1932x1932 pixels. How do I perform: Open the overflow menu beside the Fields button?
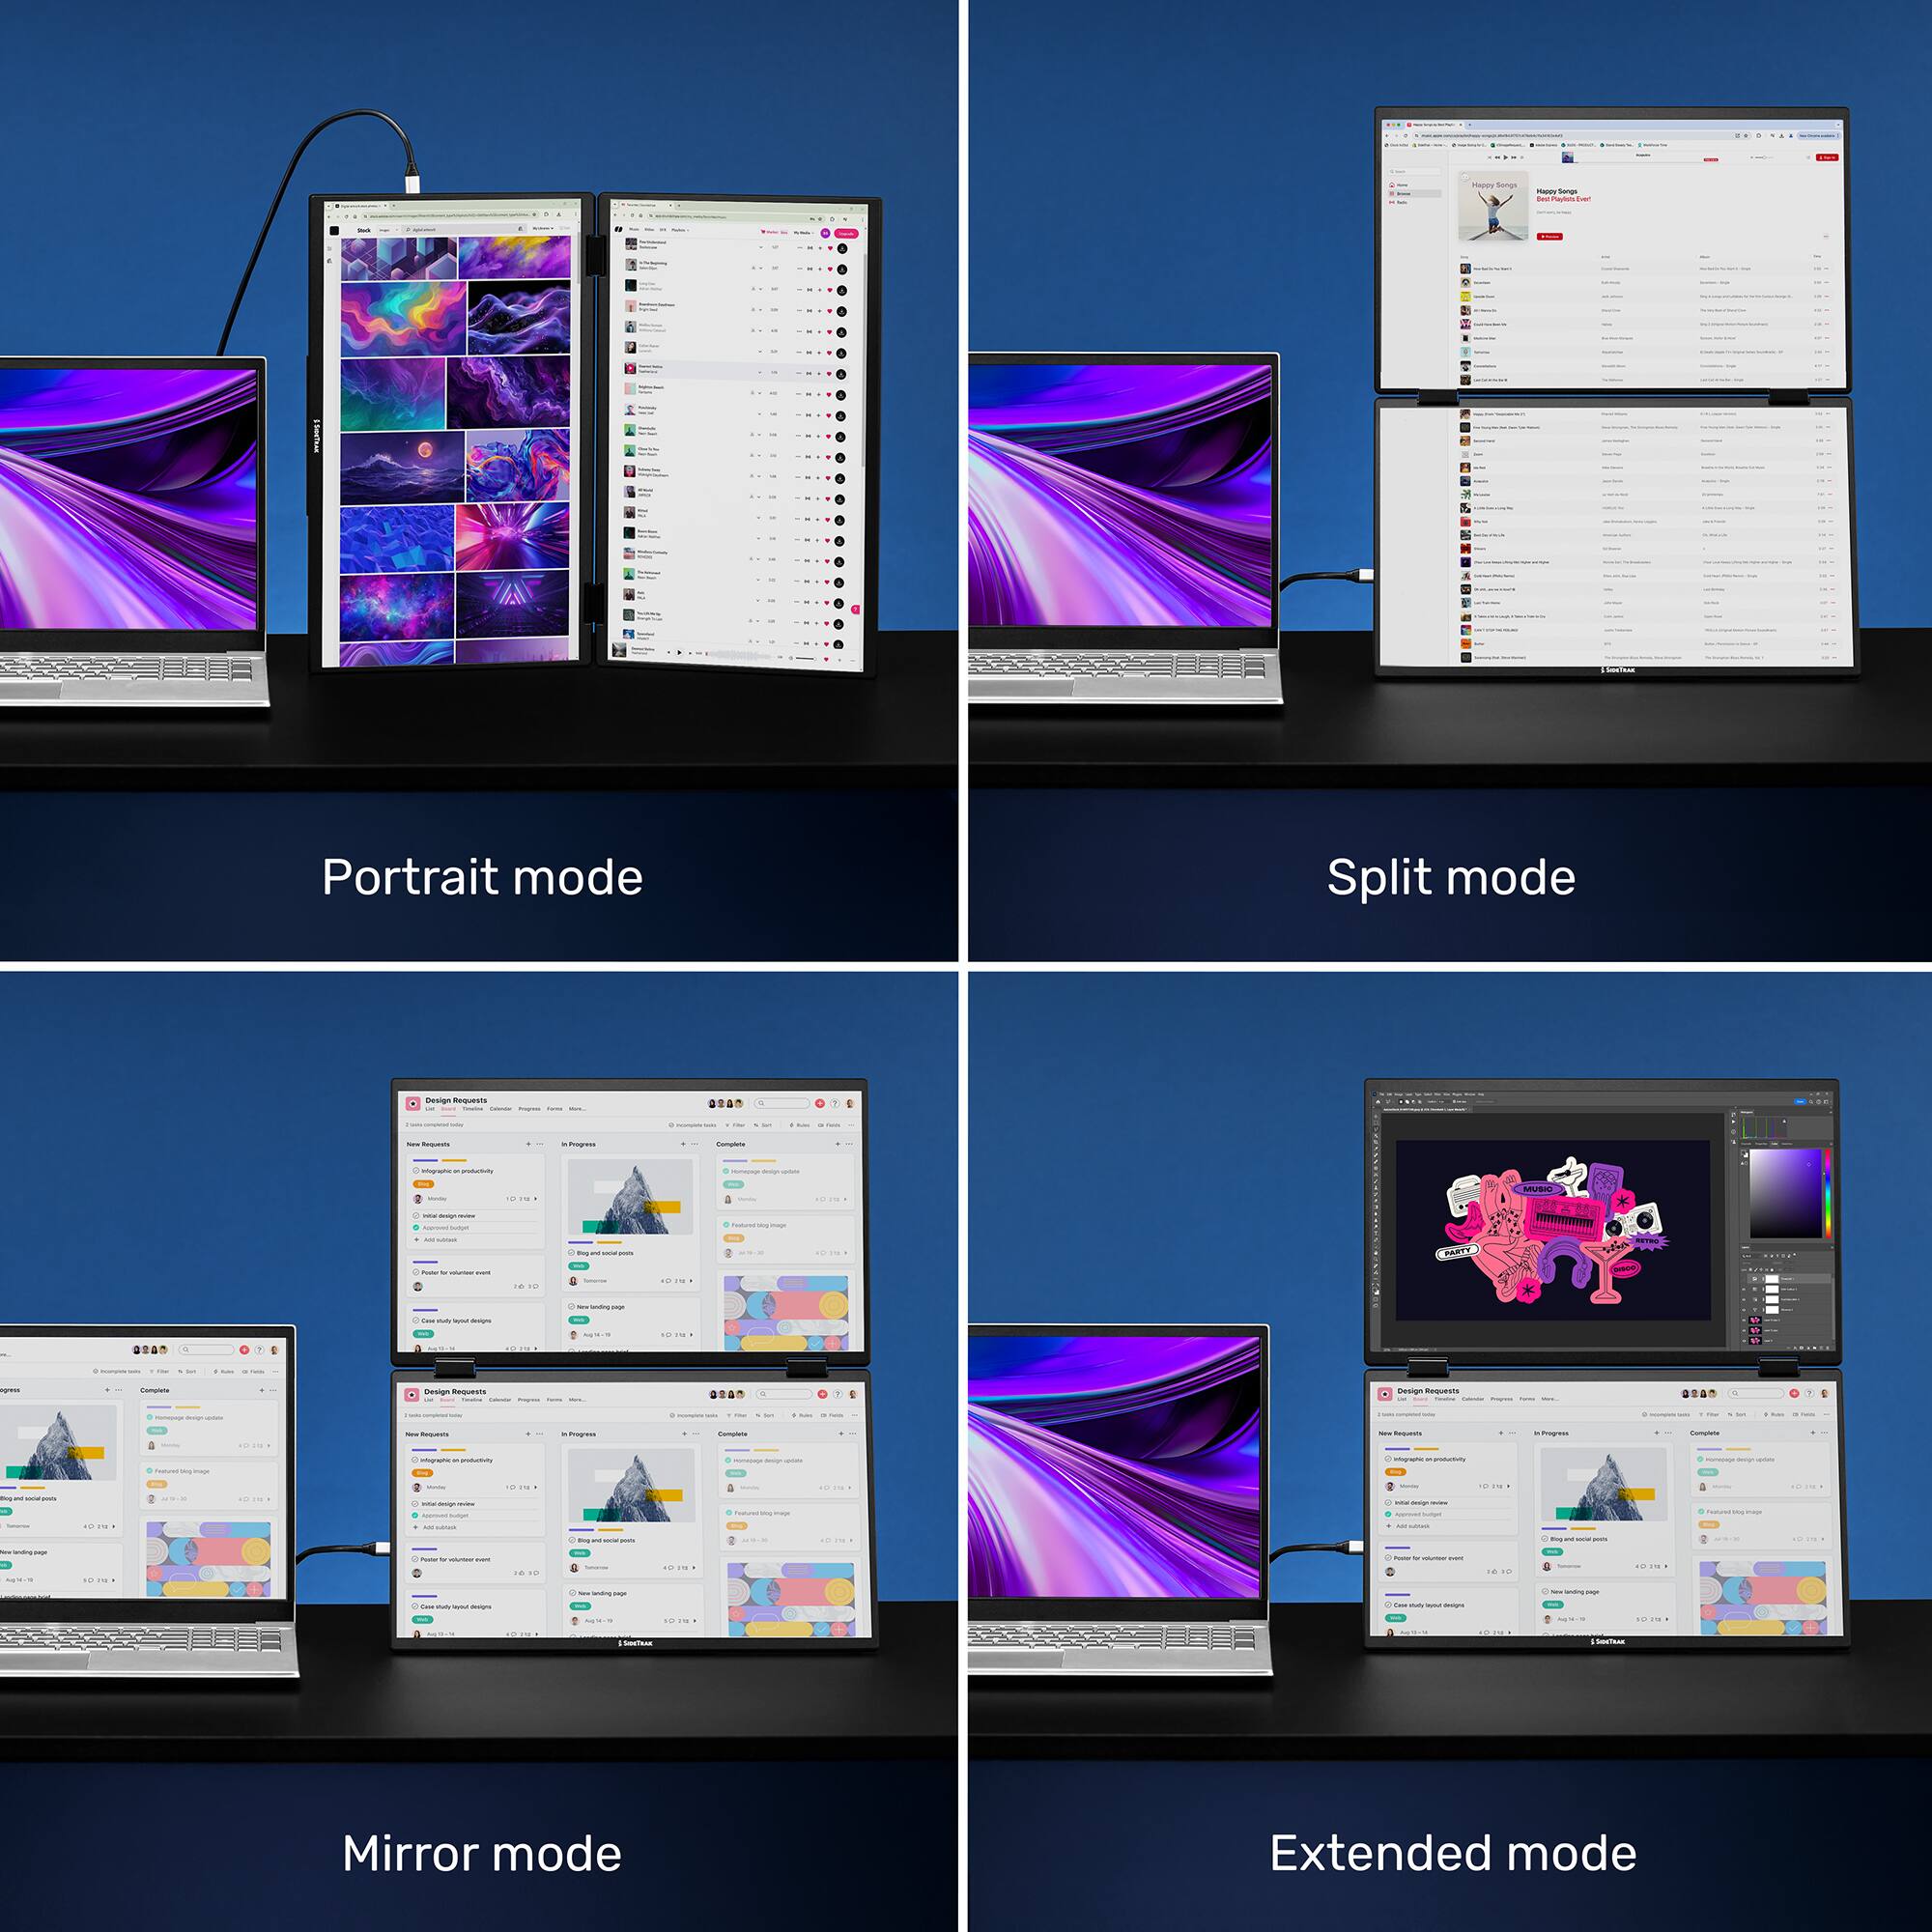tap(852, 1125)
